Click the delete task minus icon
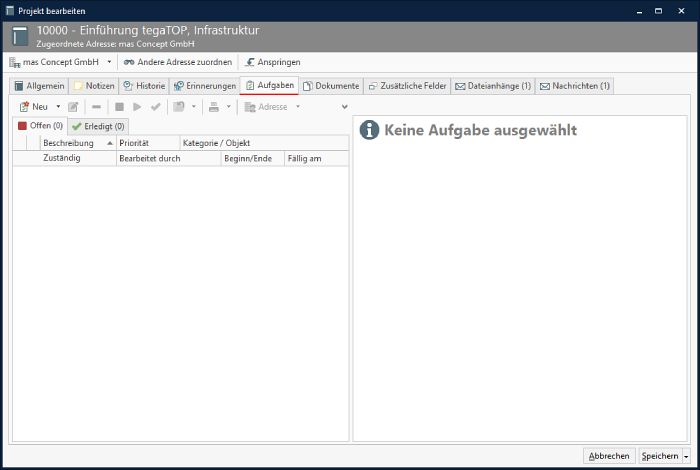This screenshot has height=470, width=700. coord(96,107)
